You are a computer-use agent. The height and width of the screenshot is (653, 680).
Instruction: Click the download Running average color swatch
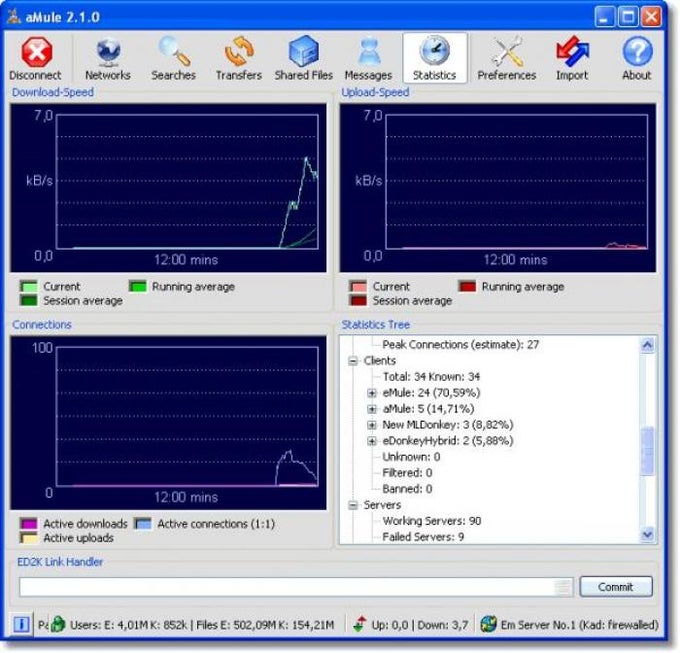138,287
